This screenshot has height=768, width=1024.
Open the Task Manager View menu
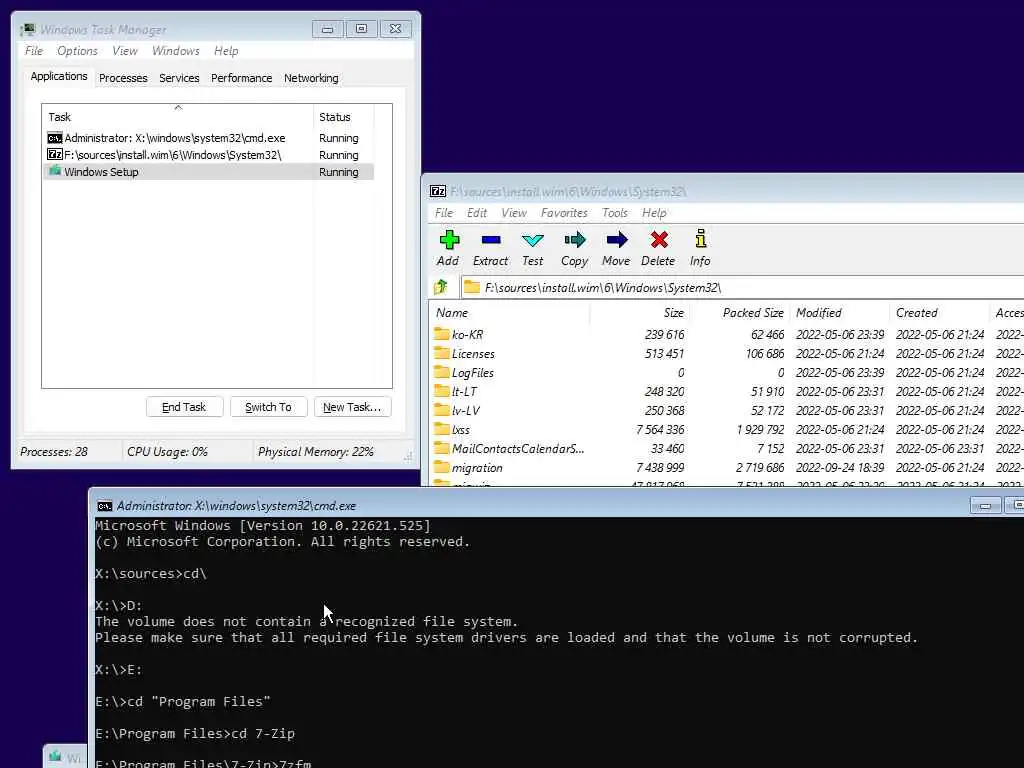click(125, 51)
